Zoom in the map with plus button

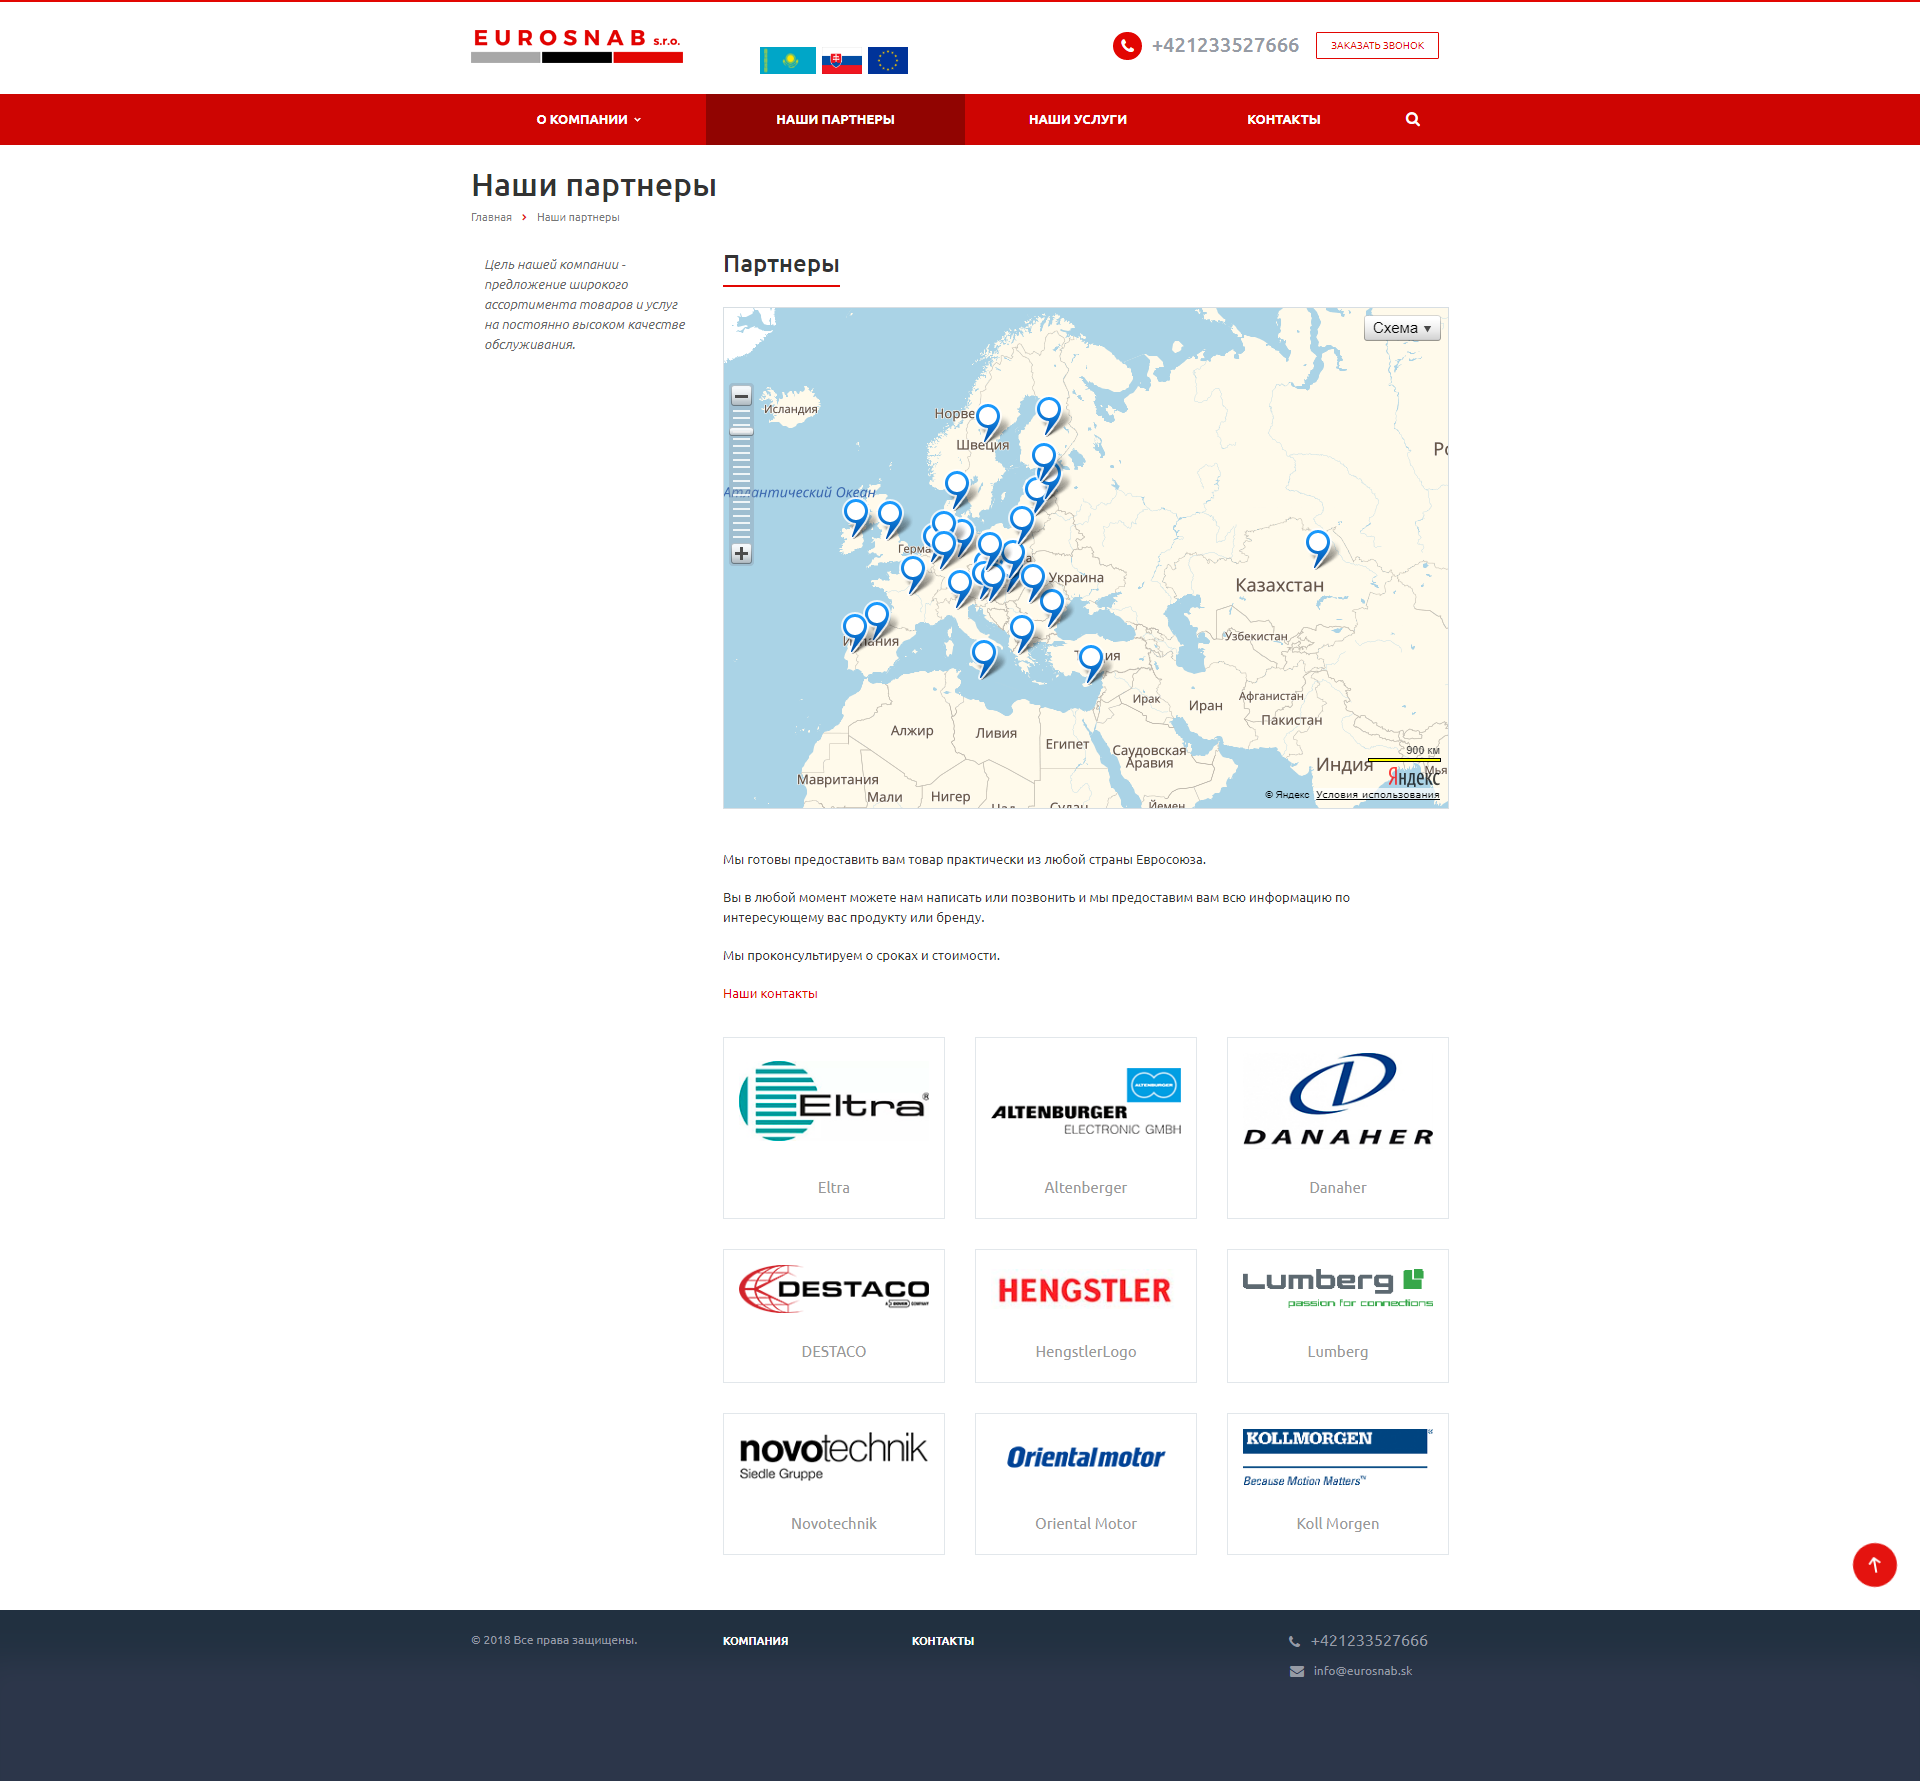[x=741, y=553]
